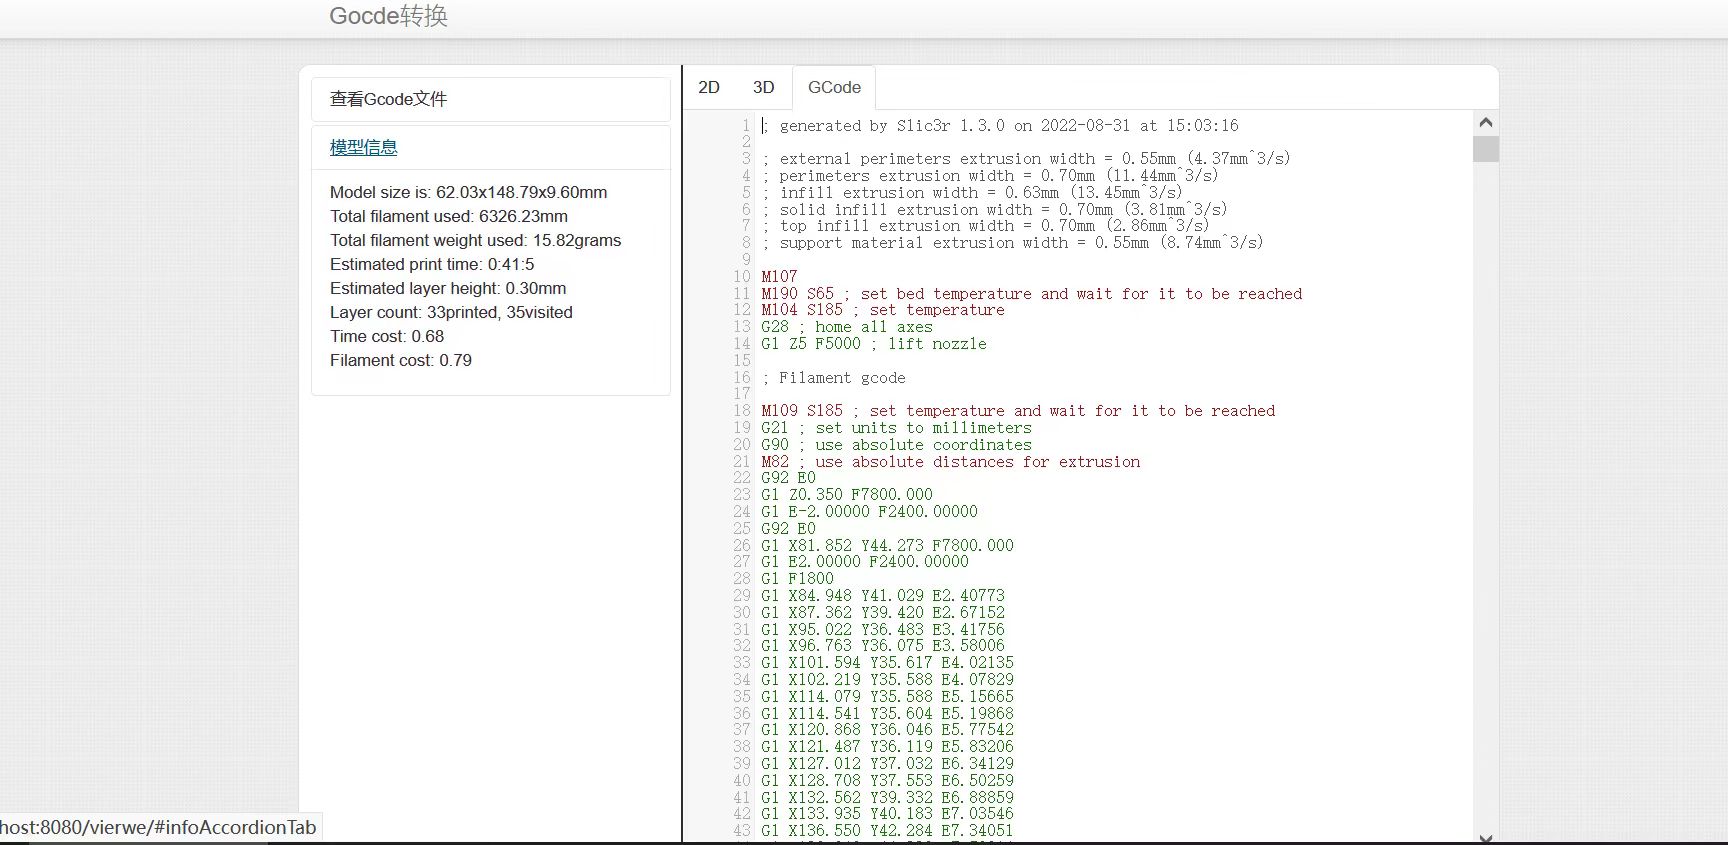Click the G28 home all axes line

pyautogui.click(x=847, y=327)
